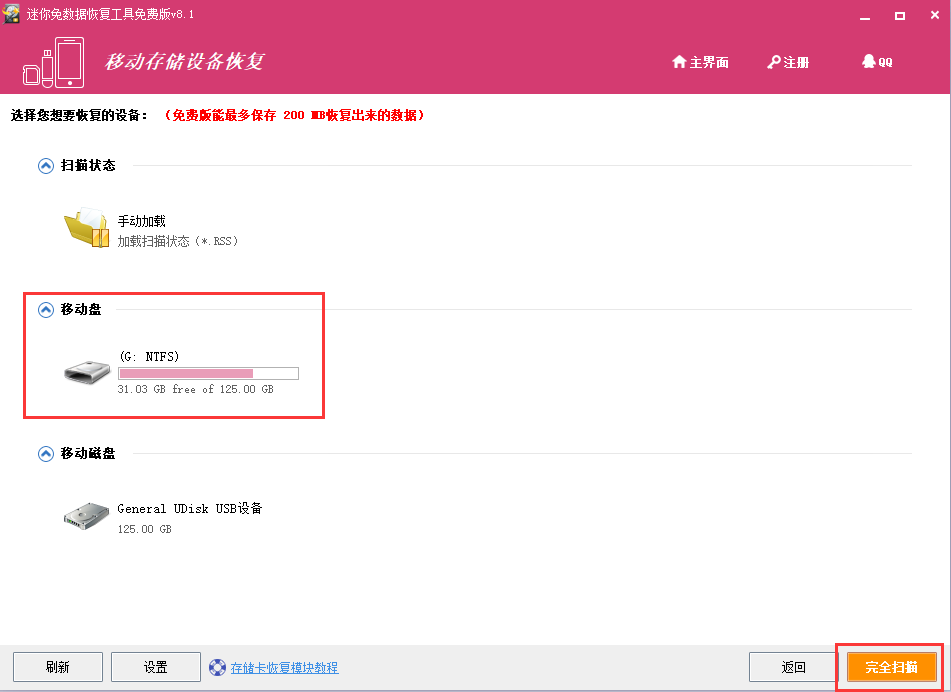Select the General UDisk hard disk icon
951x692 pixels.
[87, 516]
